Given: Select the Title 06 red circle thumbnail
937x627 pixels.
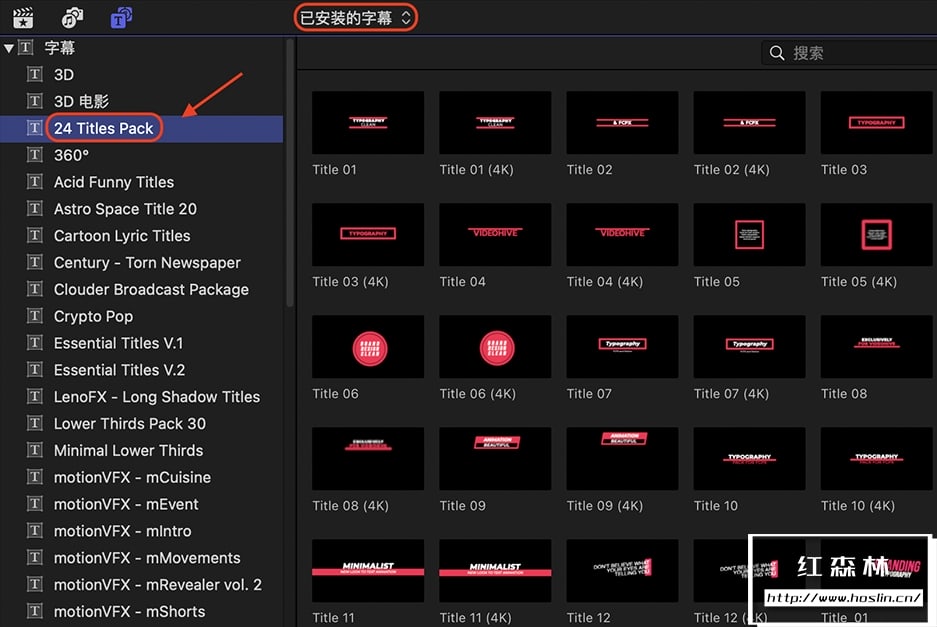Looking at the screenshot, I should click(x=368, y=347).
